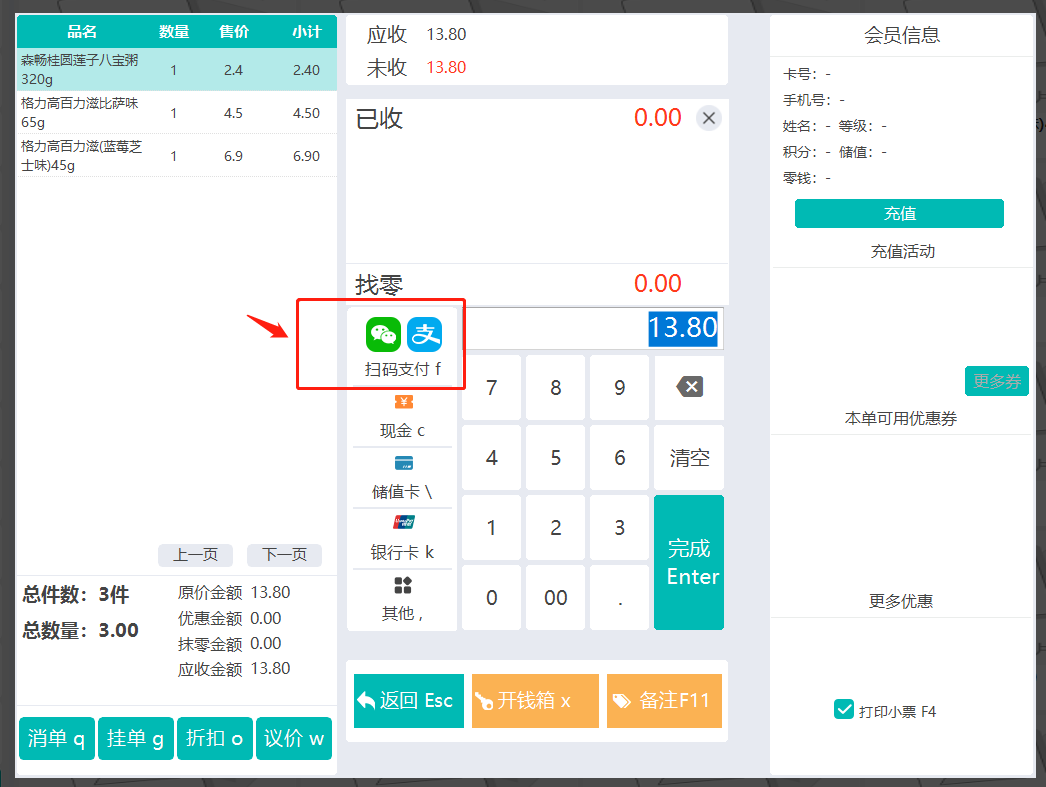Select the 格力高百力滋(蓝莓芝士味)45g item row
Viewport: 1046px width, 787px height.
(177, 155)
